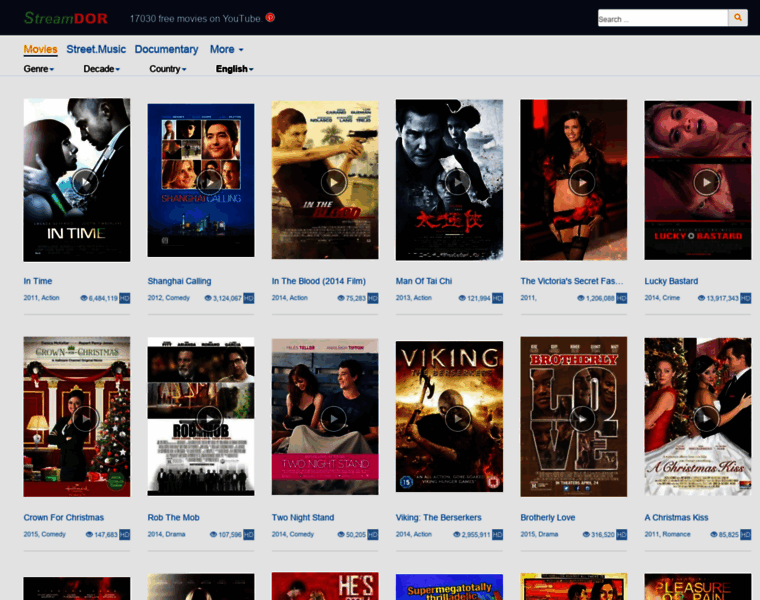This screenshot has width=760, height=600.
Task: Open Two Night Stand title link
Action: click(303, 518)
